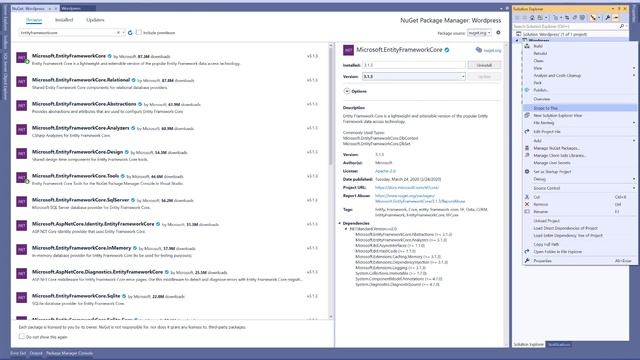The width and height of the screenshot is (640, 360).
Task: Switch to the Installed tab
Action: [64, 20]
